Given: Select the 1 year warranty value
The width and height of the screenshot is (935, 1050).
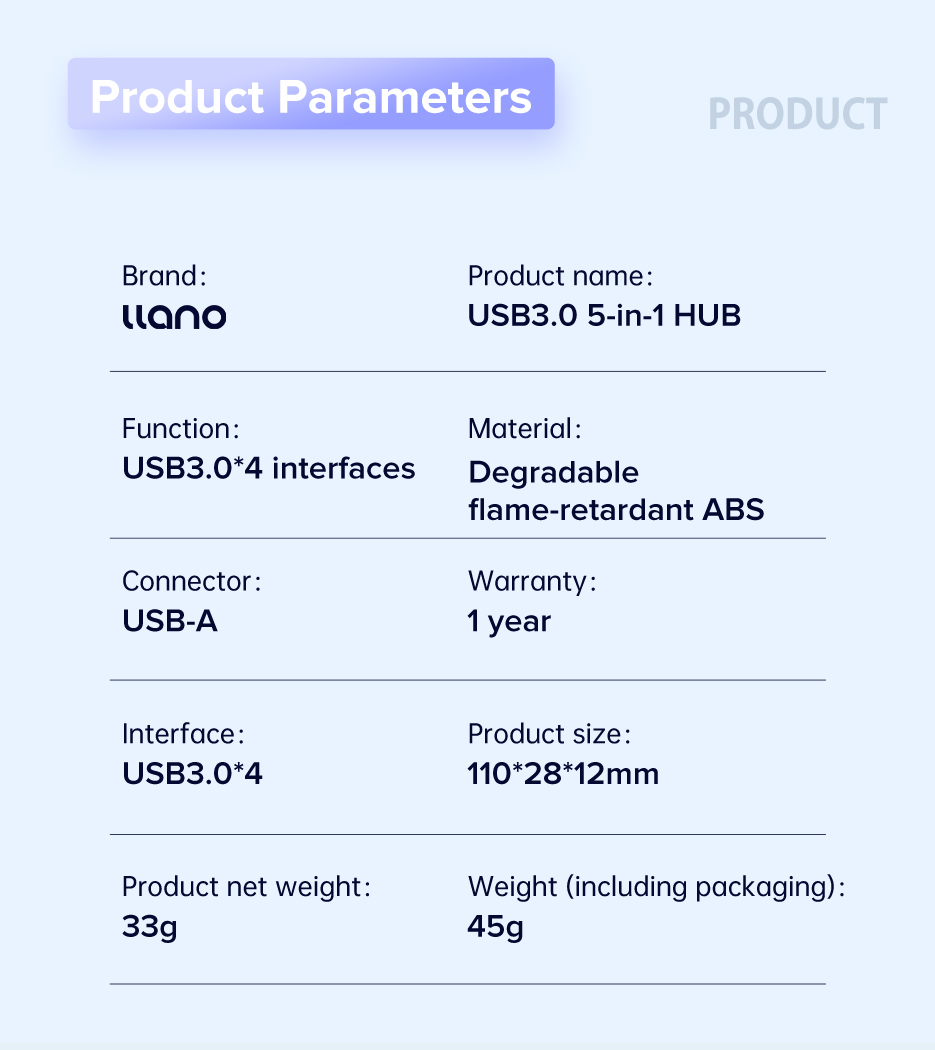Looking at the screenshot, I should click(x=509, y=621).
